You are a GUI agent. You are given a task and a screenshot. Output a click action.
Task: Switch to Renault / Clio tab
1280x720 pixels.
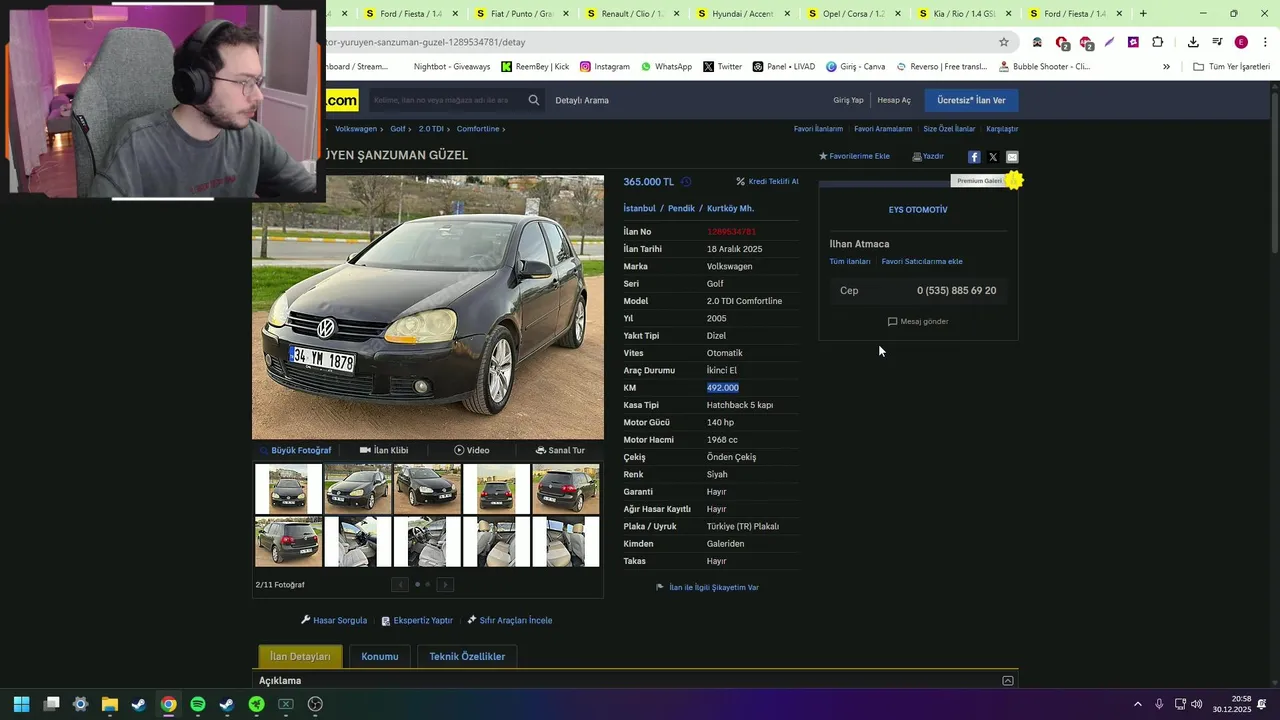coord(632,14)
